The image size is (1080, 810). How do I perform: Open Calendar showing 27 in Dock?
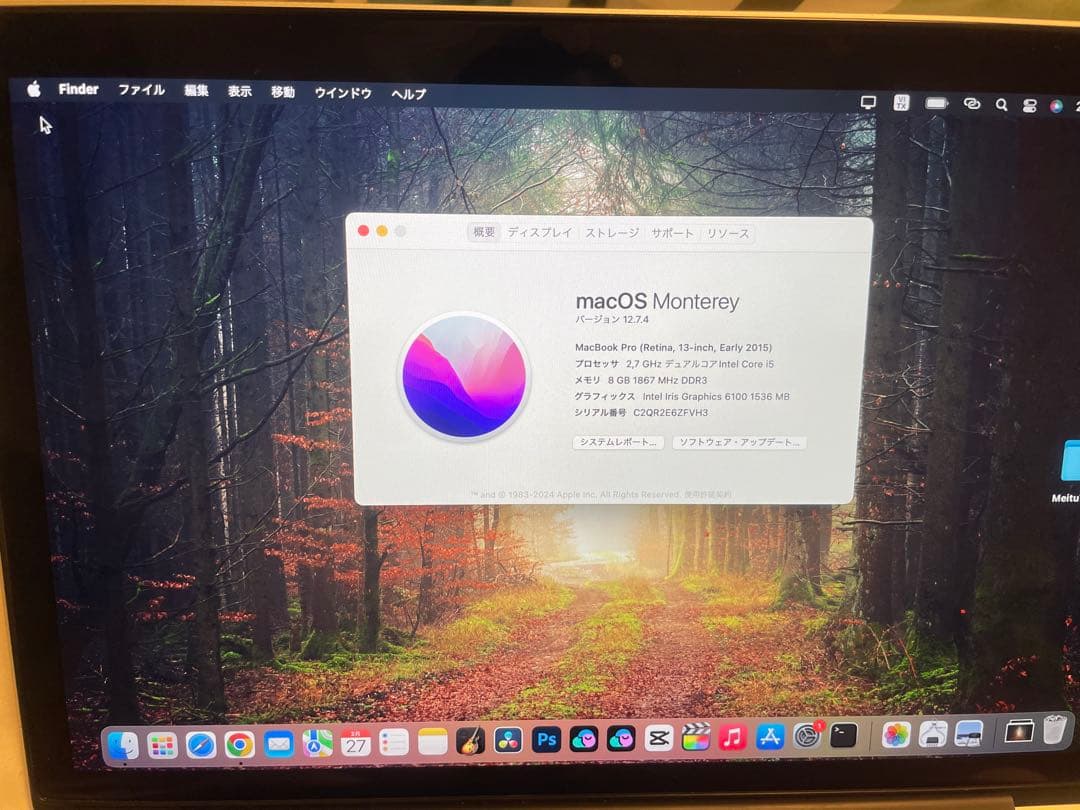pyautogui.click(x=356, y=743)
